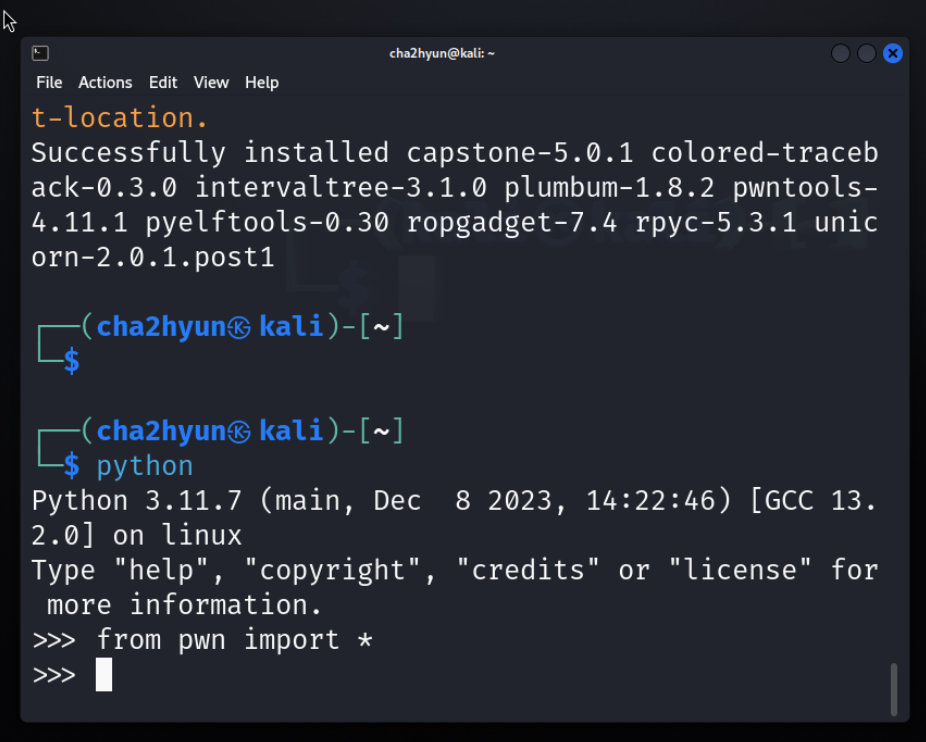Click the "from pwn import *" line

234,640
